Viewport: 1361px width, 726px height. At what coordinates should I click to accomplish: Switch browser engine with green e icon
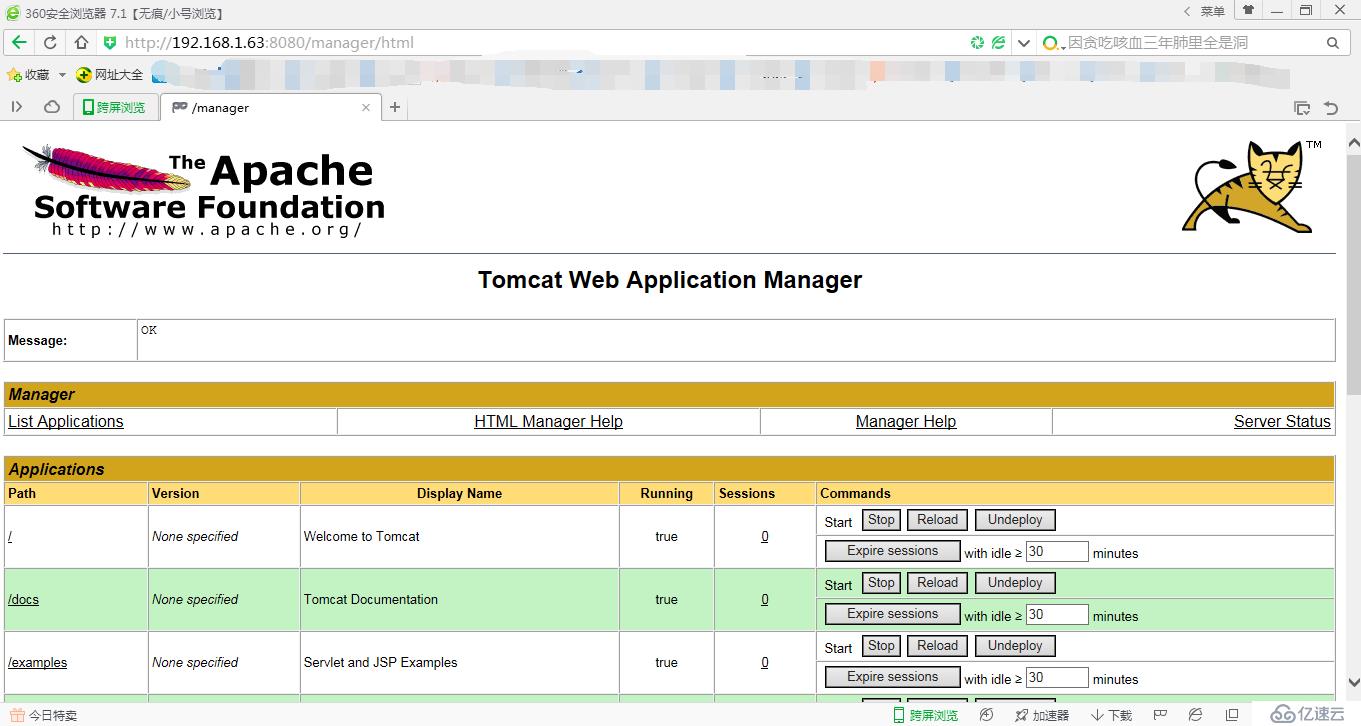click(x=998, y=43)
